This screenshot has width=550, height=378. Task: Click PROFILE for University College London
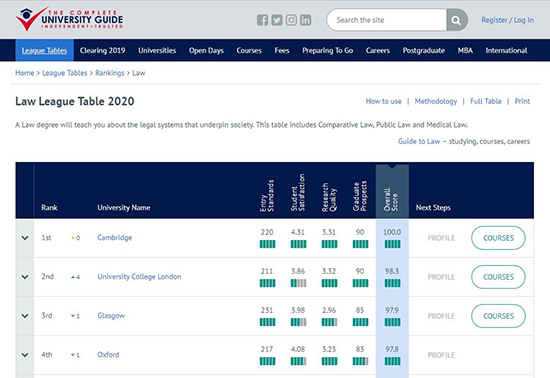pyautogui.click(x=441, y=277)
